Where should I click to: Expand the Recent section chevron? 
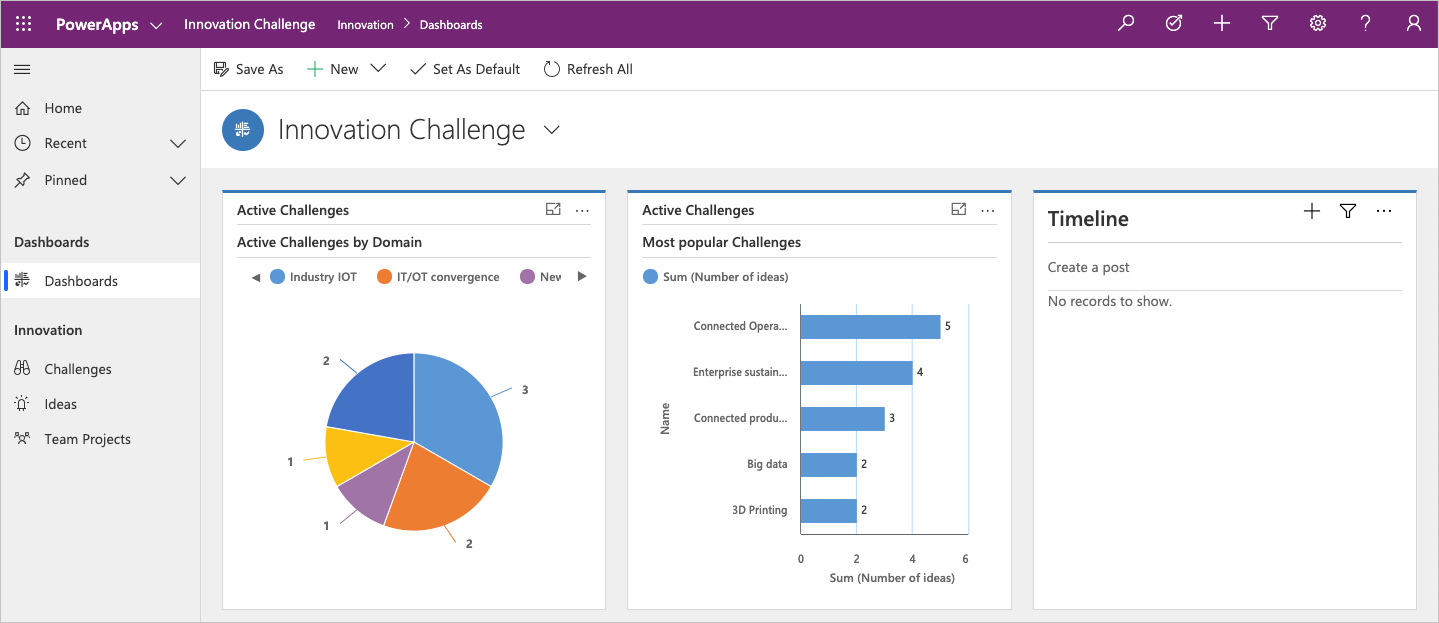click(178, 144)
